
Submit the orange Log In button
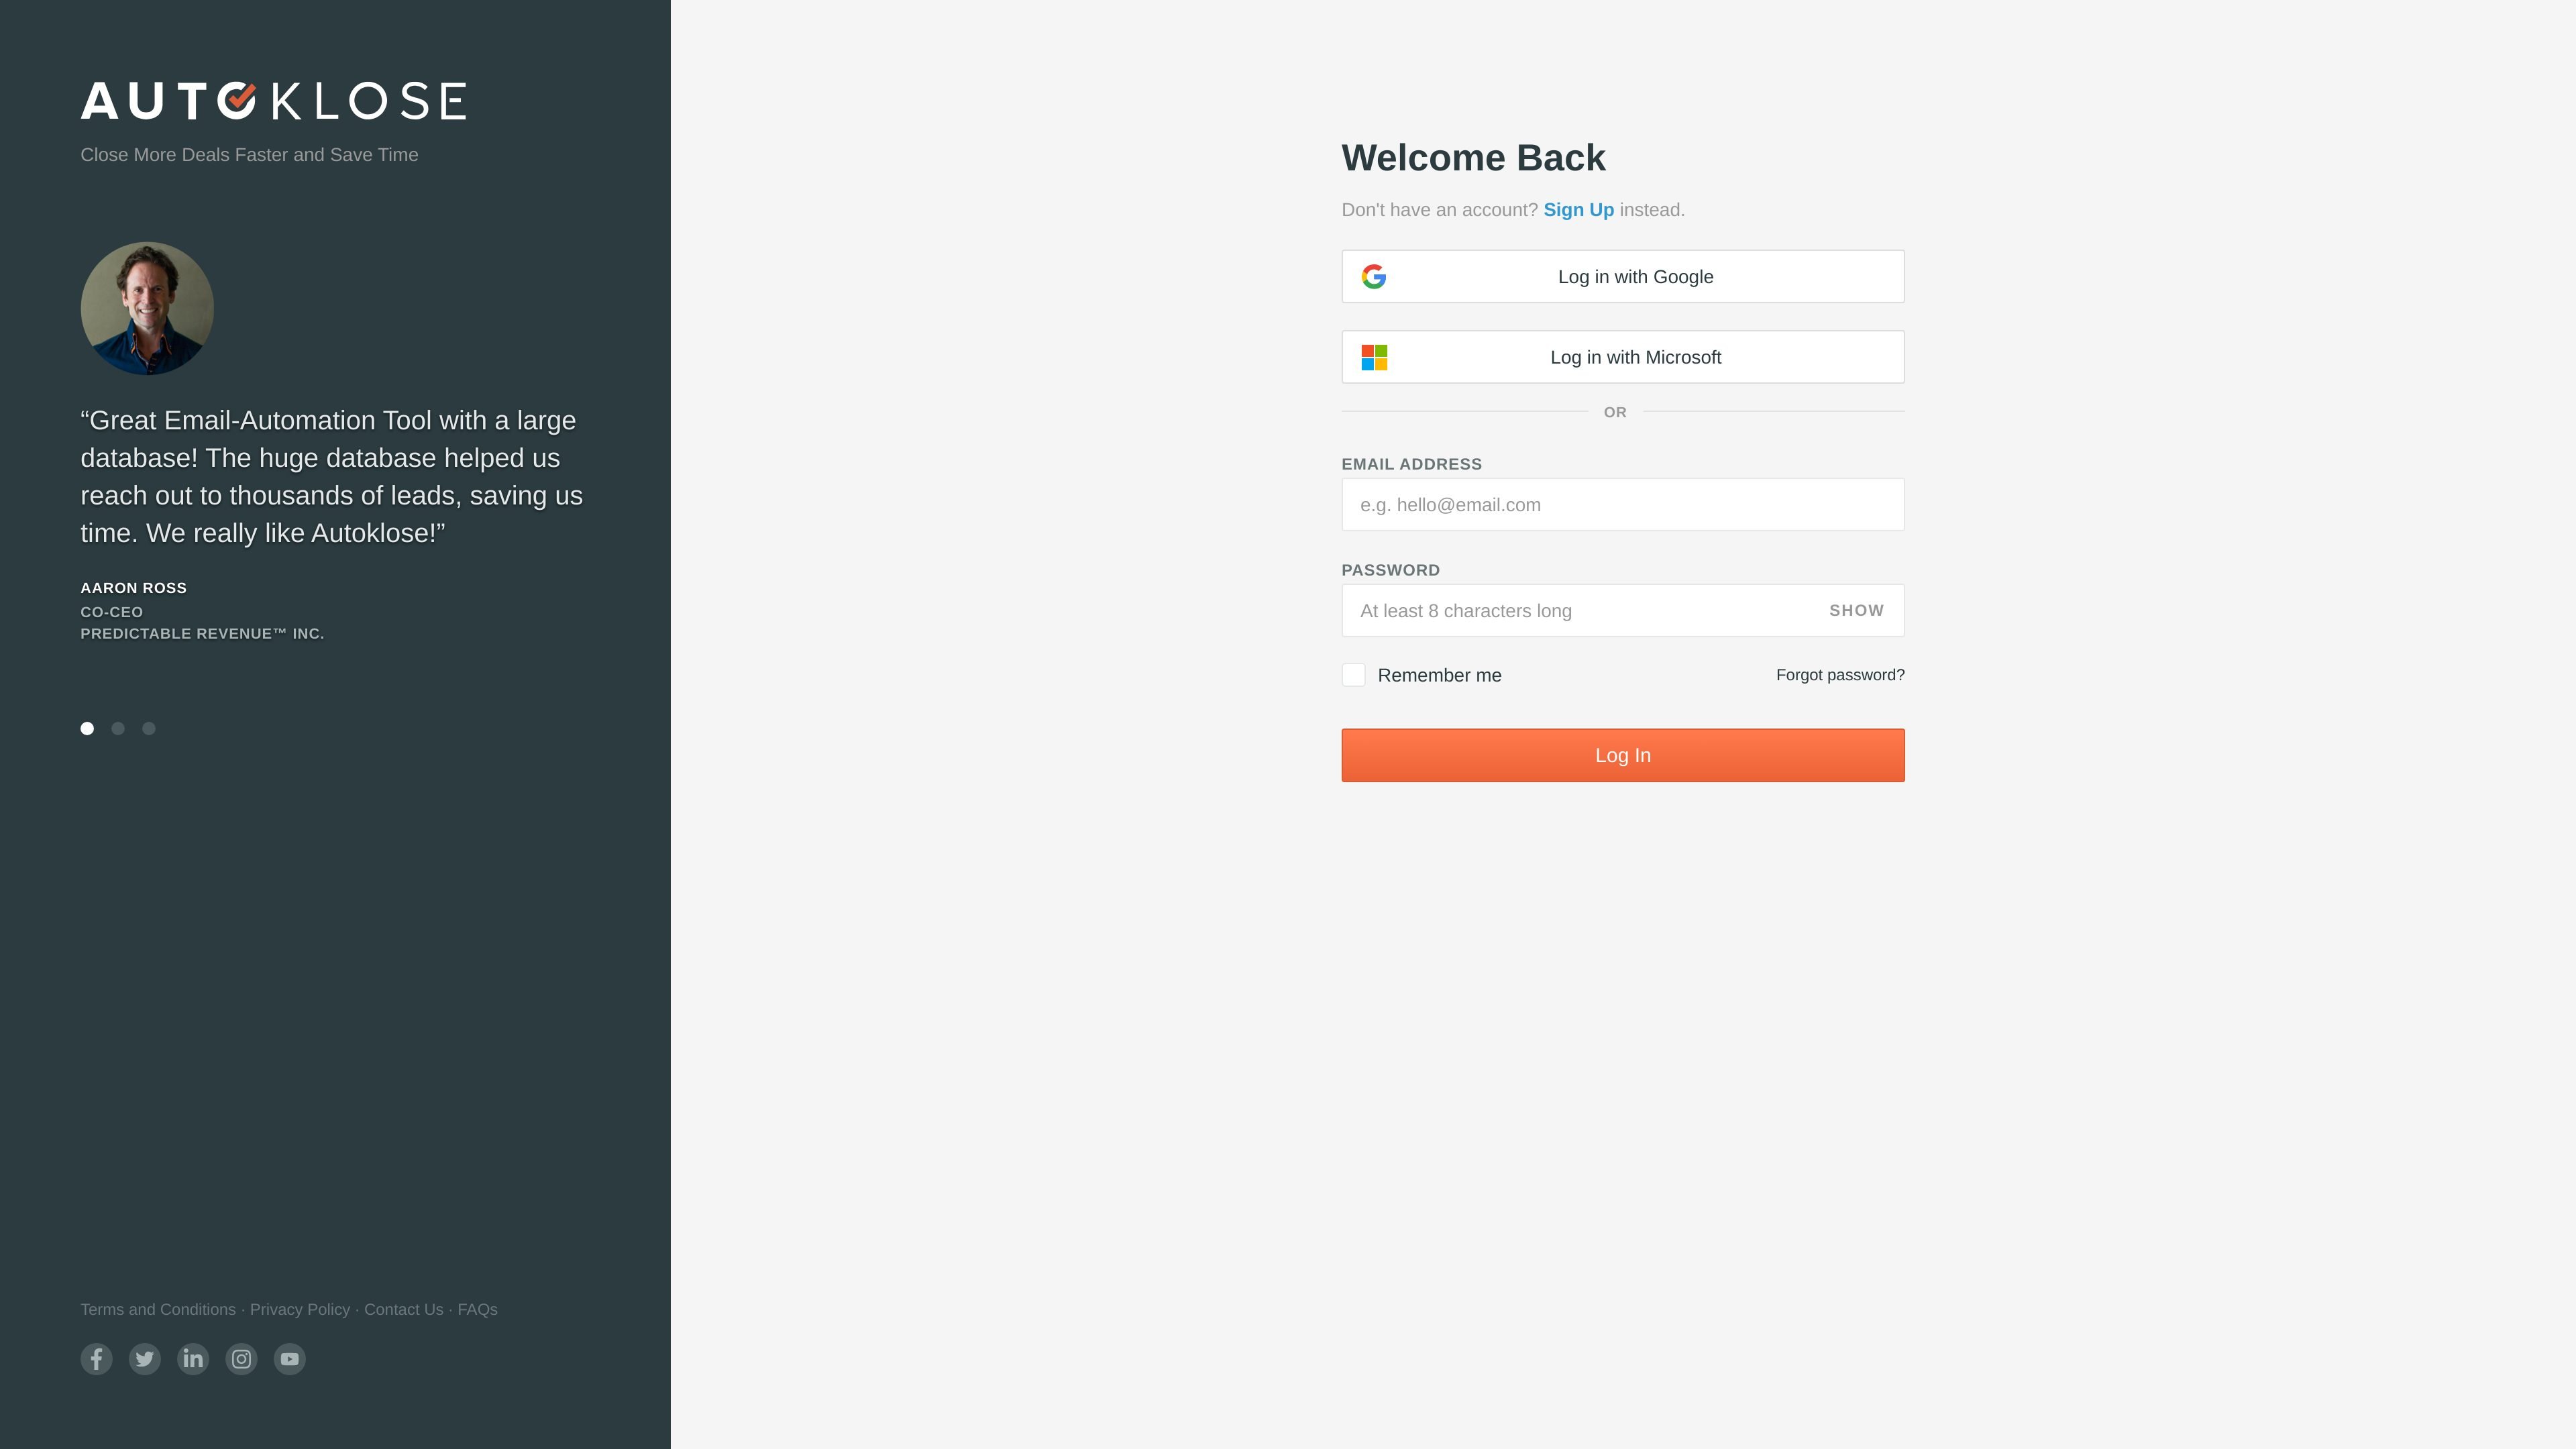(x=1623, y=755)
